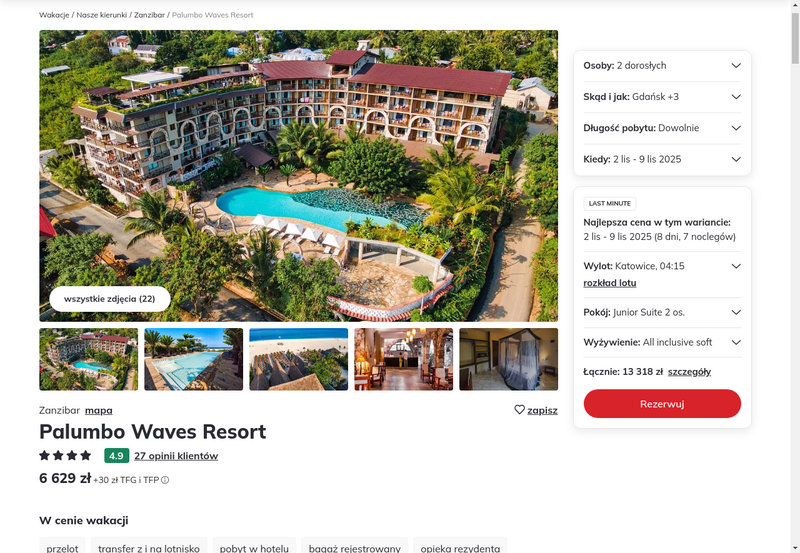The image size is (800, 553).
Task: Expand the Pokój Junior Suite selector
Action: point(662,312)
